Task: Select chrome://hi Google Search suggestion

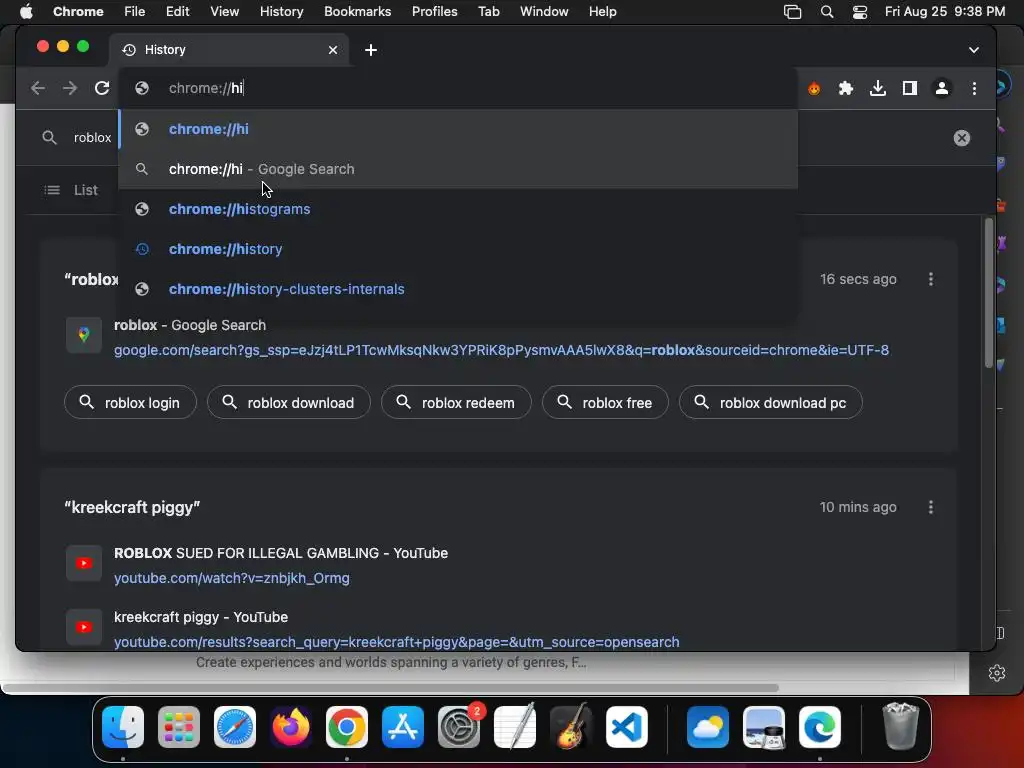Action: point(458,169)
